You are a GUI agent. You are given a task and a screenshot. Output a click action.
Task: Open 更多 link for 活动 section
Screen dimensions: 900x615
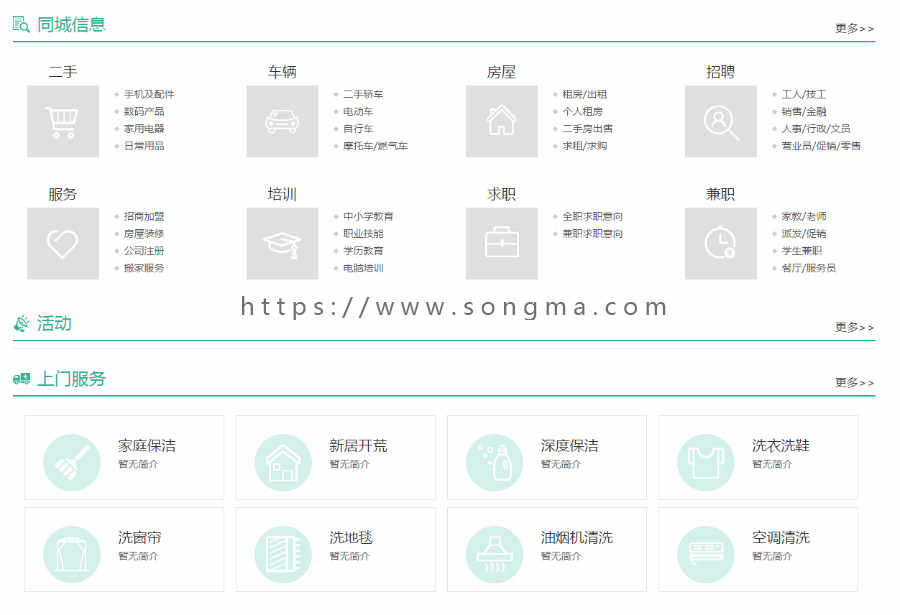pyautogui.click(x=854, y=327)
